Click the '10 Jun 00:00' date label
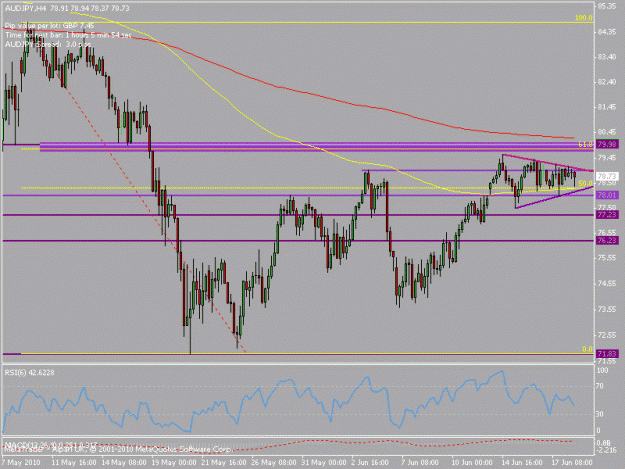Viewport: 625px width, 469px height. (x=472, y=462)
